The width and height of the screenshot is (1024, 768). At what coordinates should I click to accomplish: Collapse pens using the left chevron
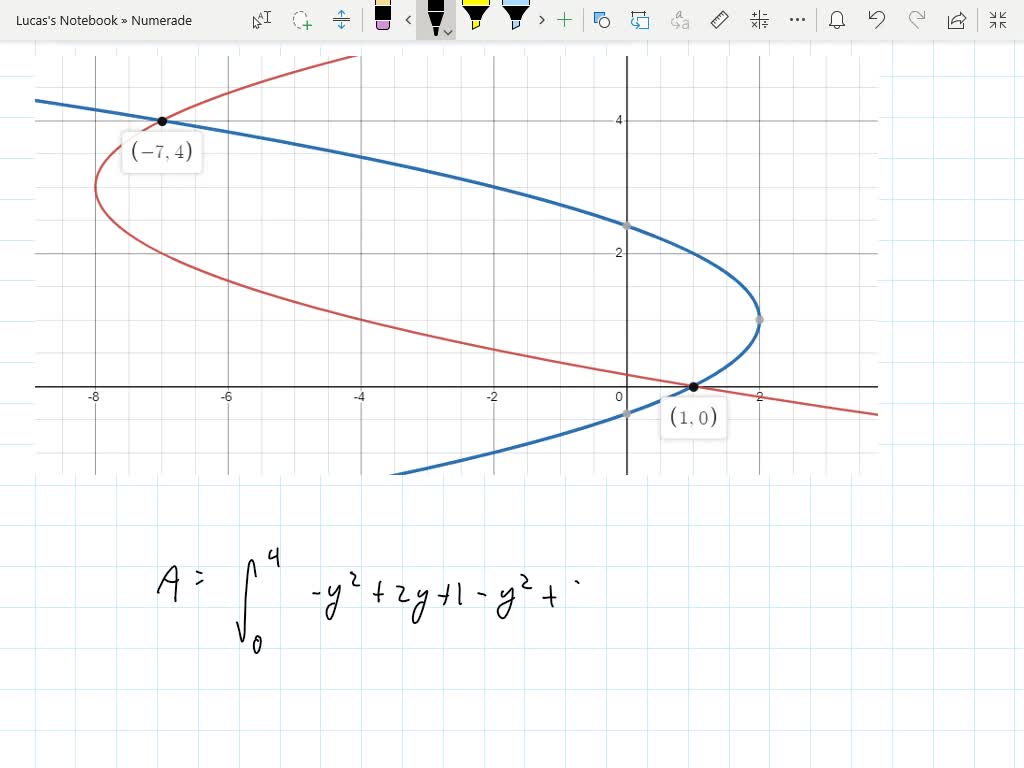pos(408,20)
